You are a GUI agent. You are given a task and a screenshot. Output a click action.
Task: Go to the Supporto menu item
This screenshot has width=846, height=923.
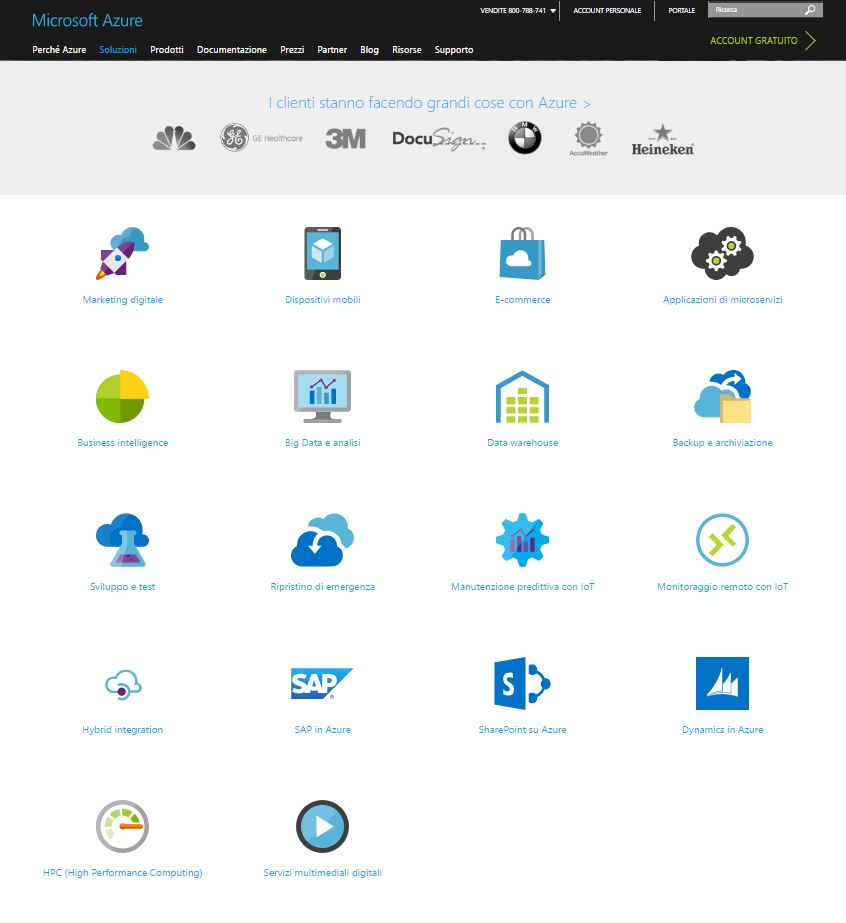point(454,49)
